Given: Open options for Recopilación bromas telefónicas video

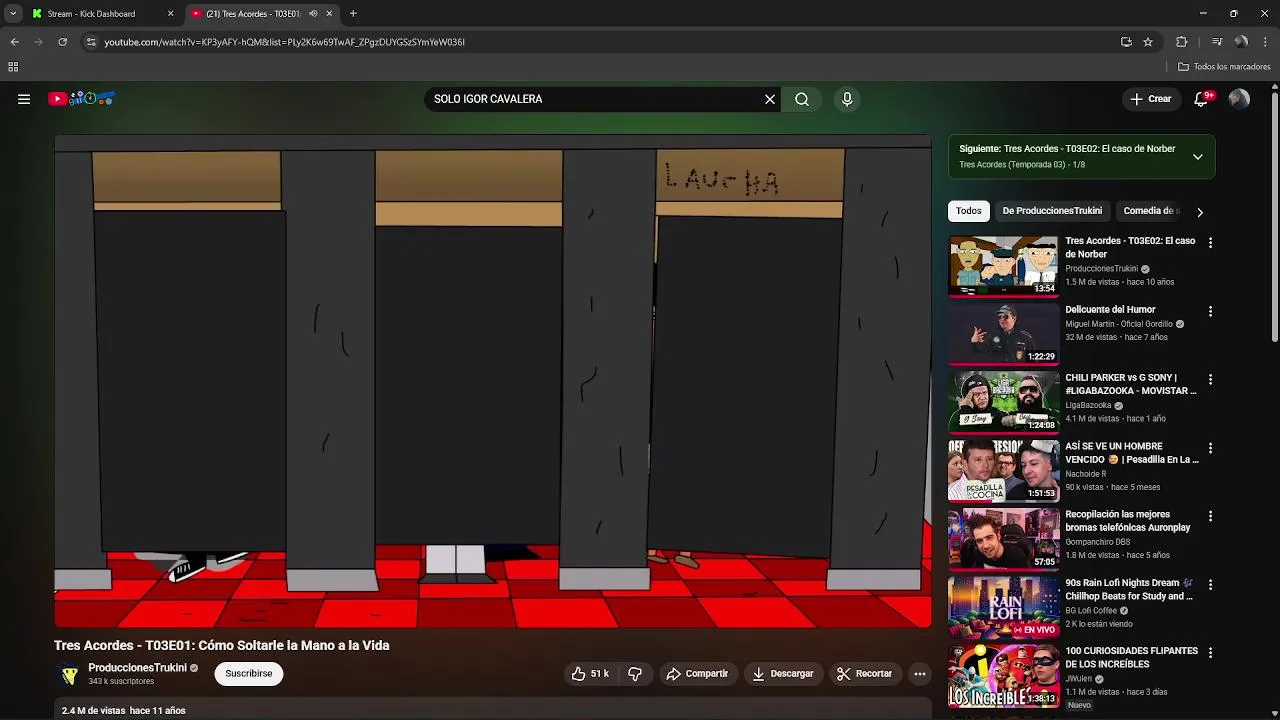Looking at the screenshot, I should pyautogui.click(x=1210, y=516).
